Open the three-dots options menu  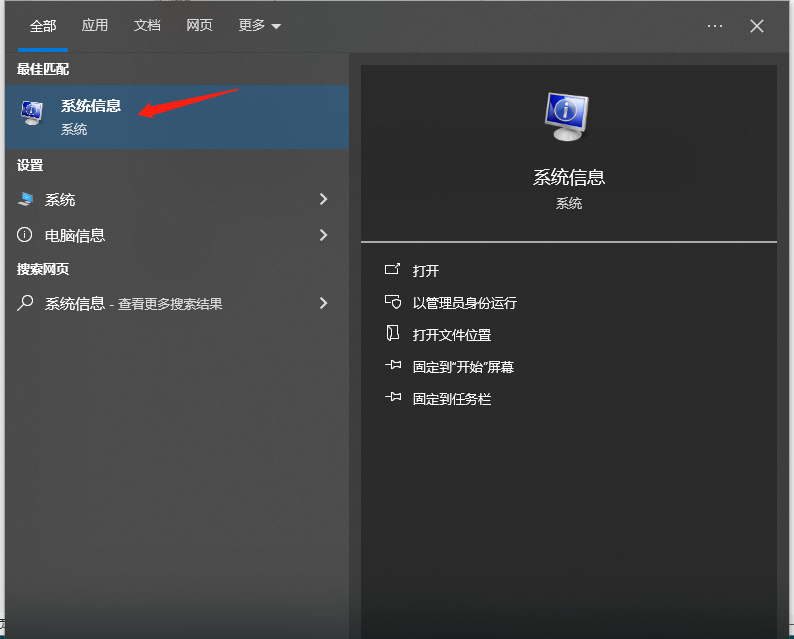714,26
